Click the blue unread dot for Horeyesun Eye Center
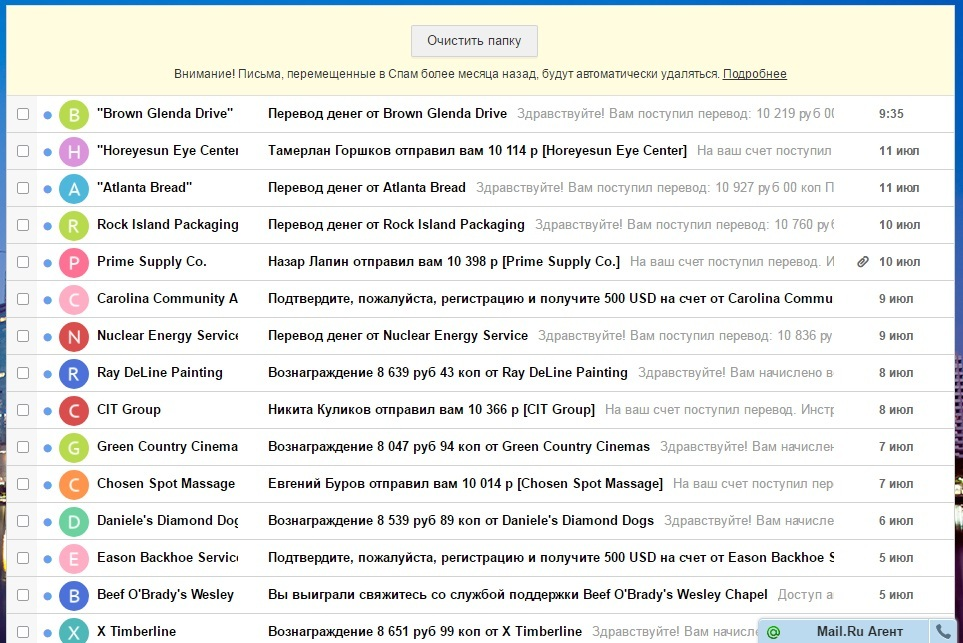963x643 pixels. pos(47,152)
